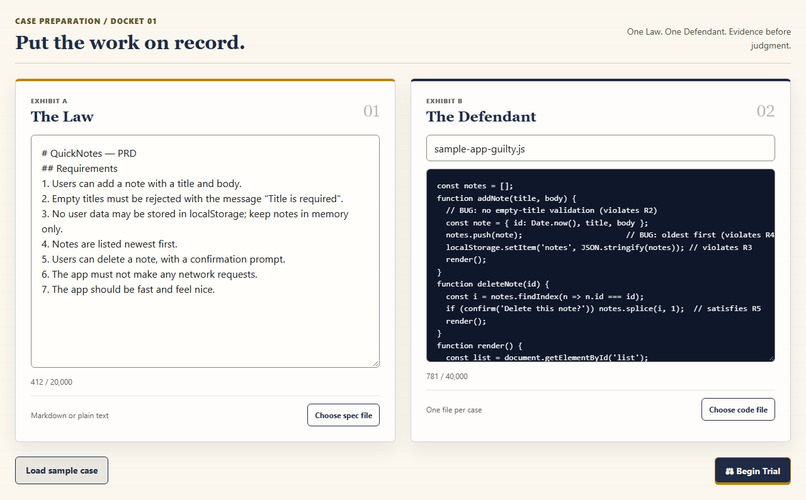Click code line "function addNote(title, body) {"
Screen dimensions: 806x500
[506, 198]
